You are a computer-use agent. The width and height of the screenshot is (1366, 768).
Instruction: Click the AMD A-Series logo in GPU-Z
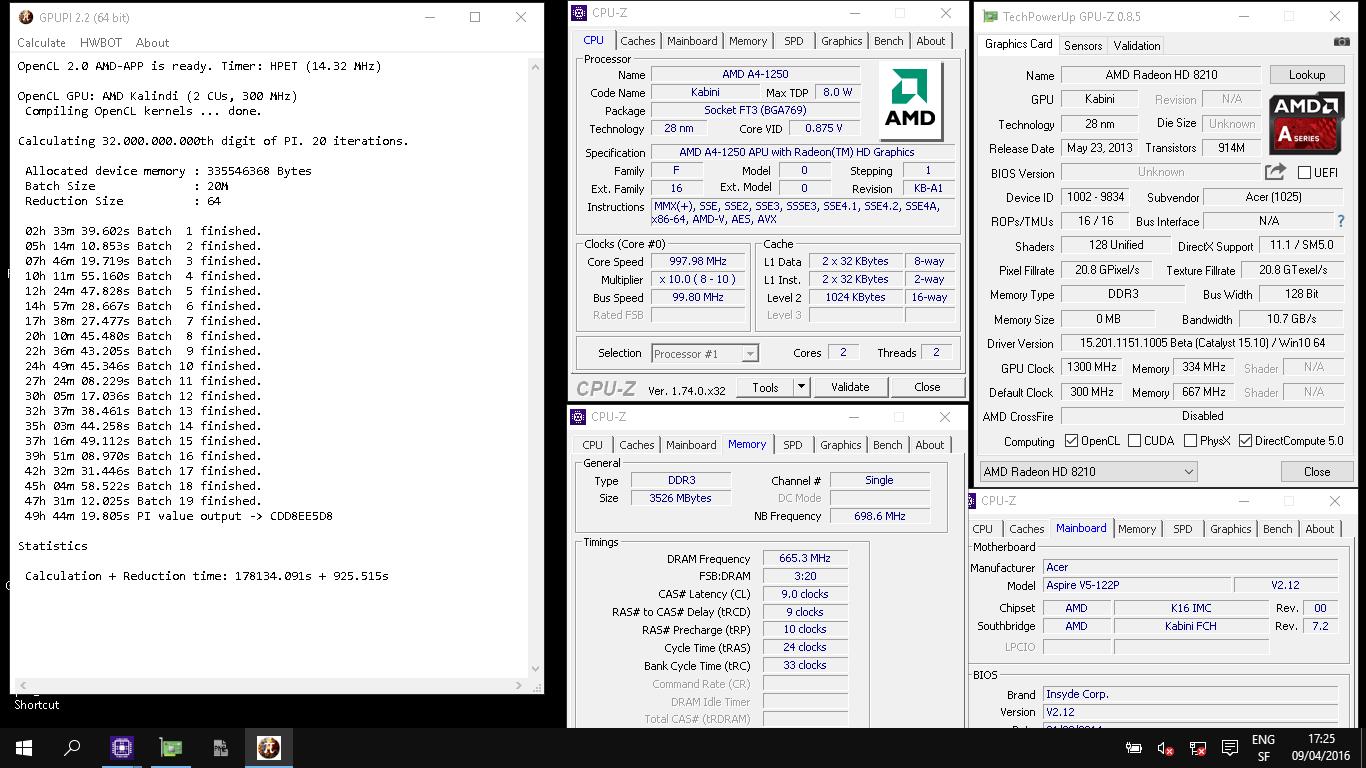[1307, 123]
